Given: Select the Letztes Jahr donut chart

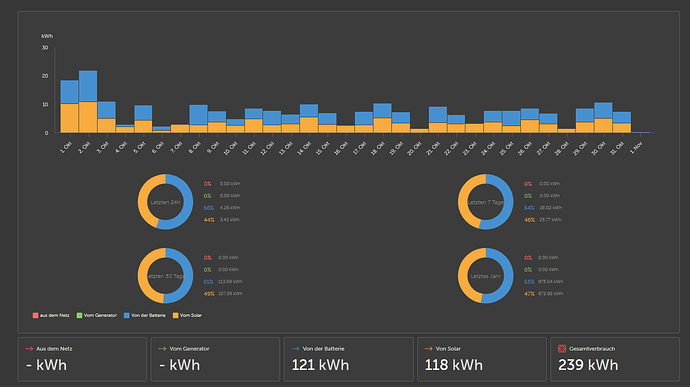Looking at the screenshot, I should pyautogui.click(x=486, y=276).
